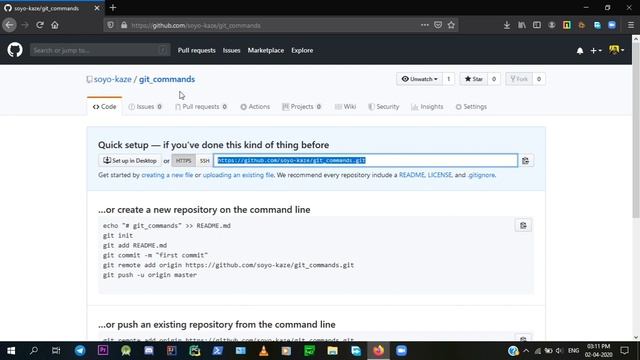Click the watchers count 1
This screenshot has height=360, width=640.
click(x=448, y=79)
